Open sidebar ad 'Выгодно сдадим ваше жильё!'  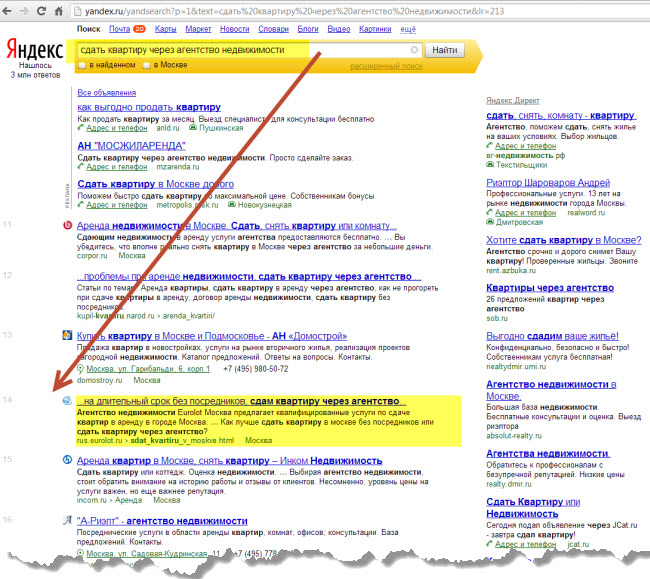pos(552,336)
